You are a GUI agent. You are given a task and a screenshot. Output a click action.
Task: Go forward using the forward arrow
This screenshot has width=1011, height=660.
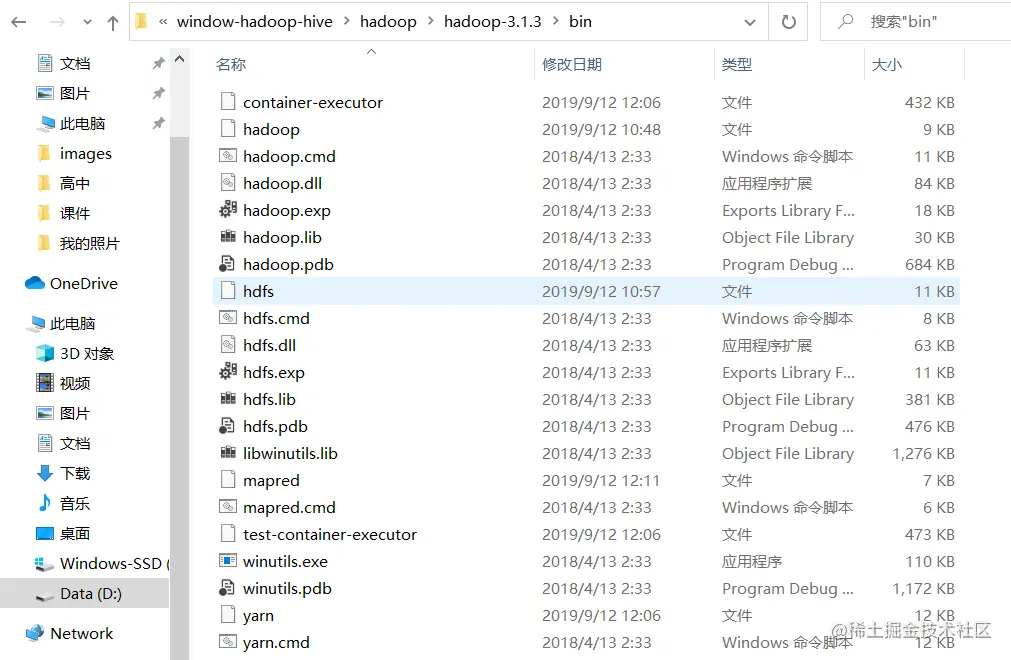pos(57,22)
